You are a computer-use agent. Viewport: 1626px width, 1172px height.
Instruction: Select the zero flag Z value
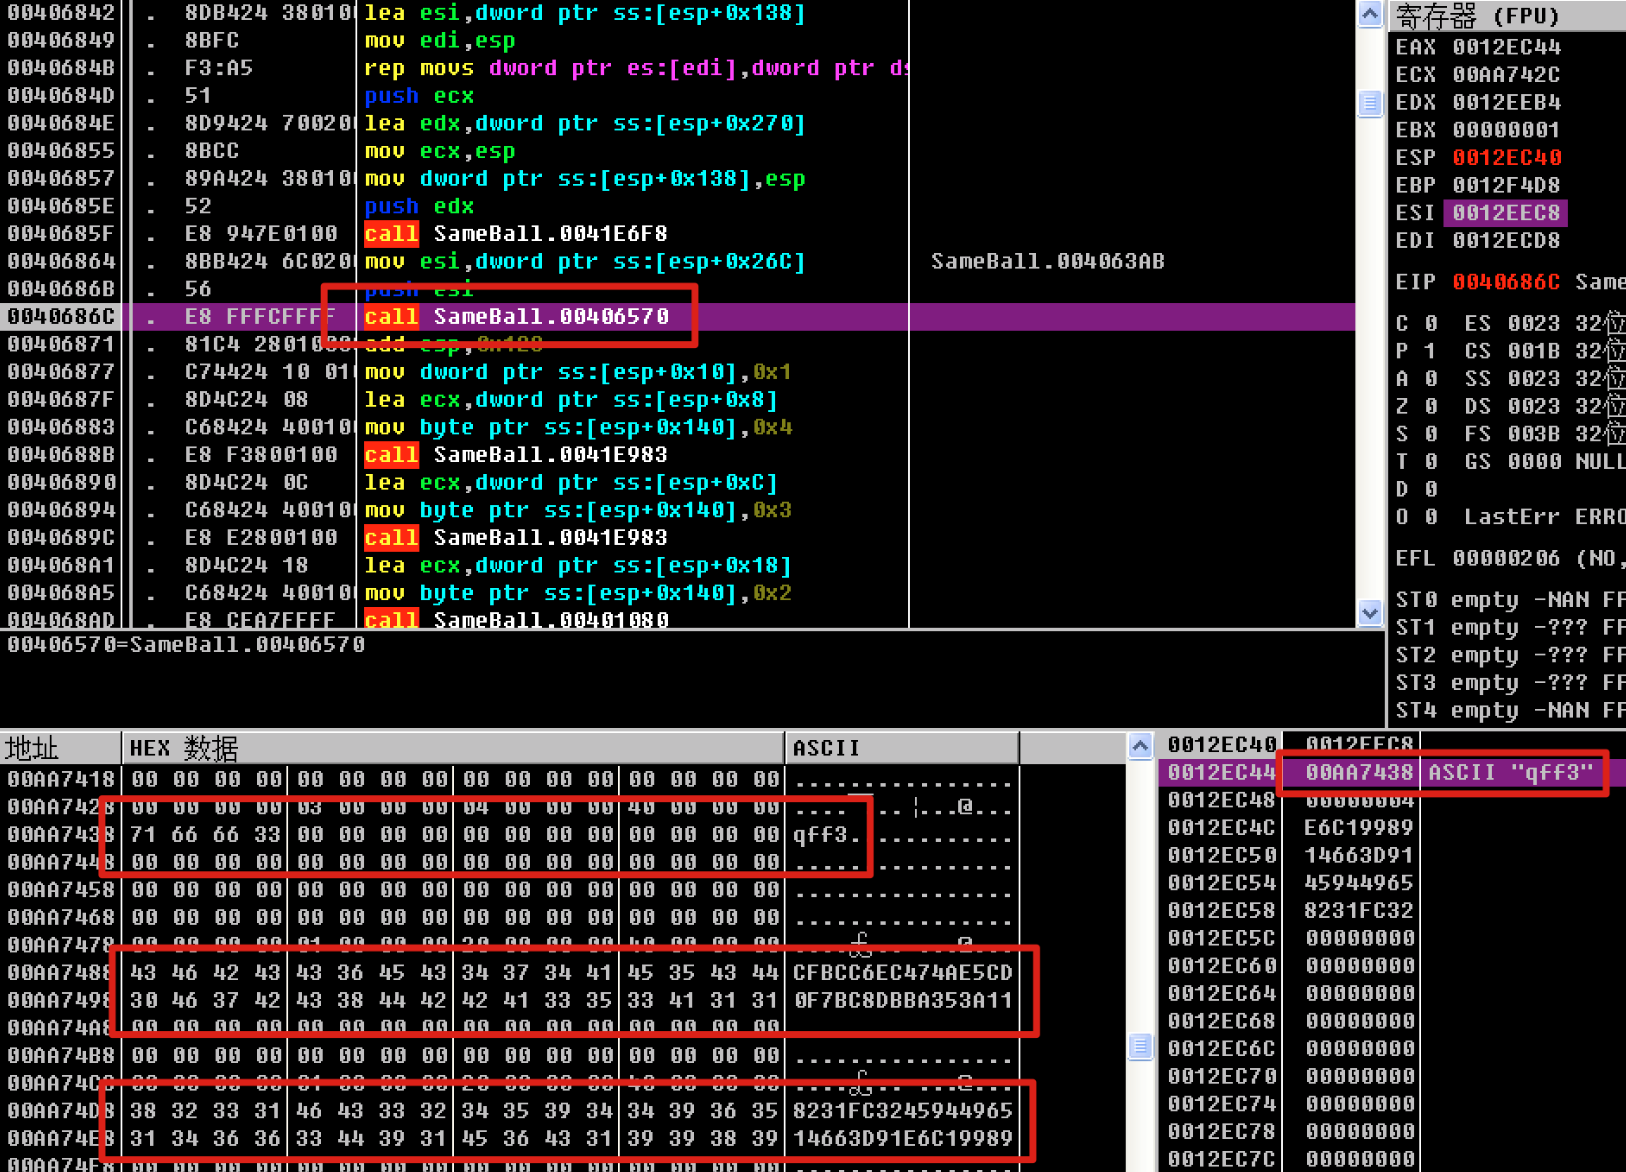[1431, 406]
